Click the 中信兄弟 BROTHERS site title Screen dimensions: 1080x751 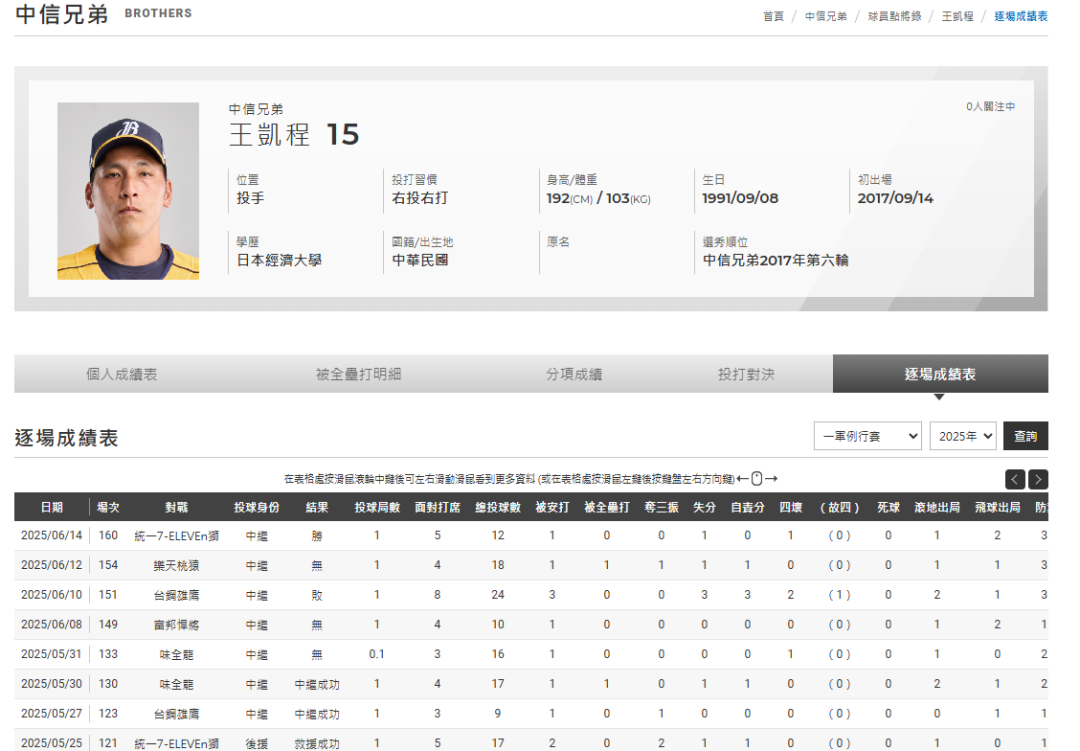[x=103, y=14]
